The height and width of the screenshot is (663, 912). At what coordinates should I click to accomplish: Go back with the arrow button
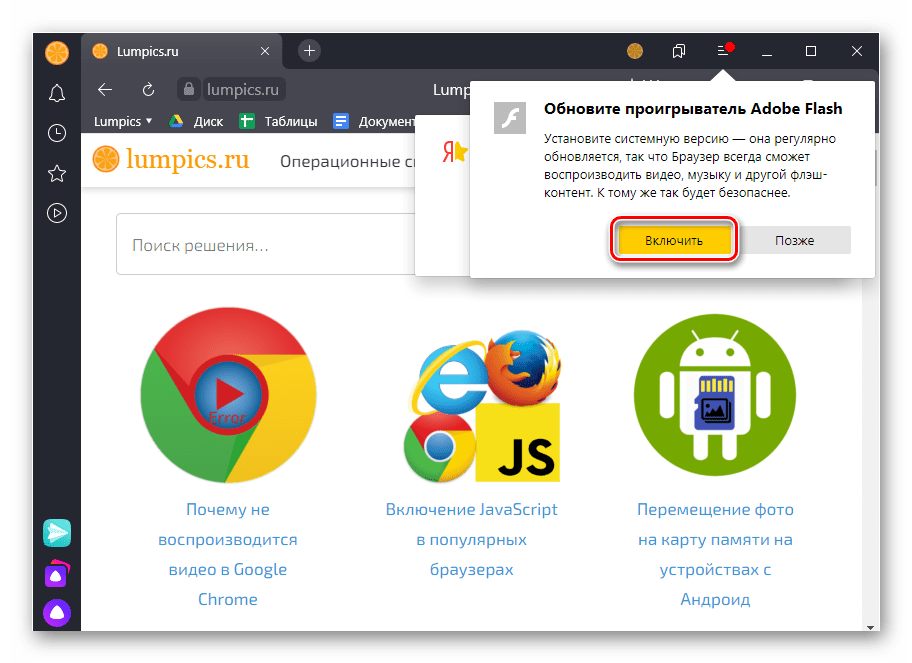105,89
